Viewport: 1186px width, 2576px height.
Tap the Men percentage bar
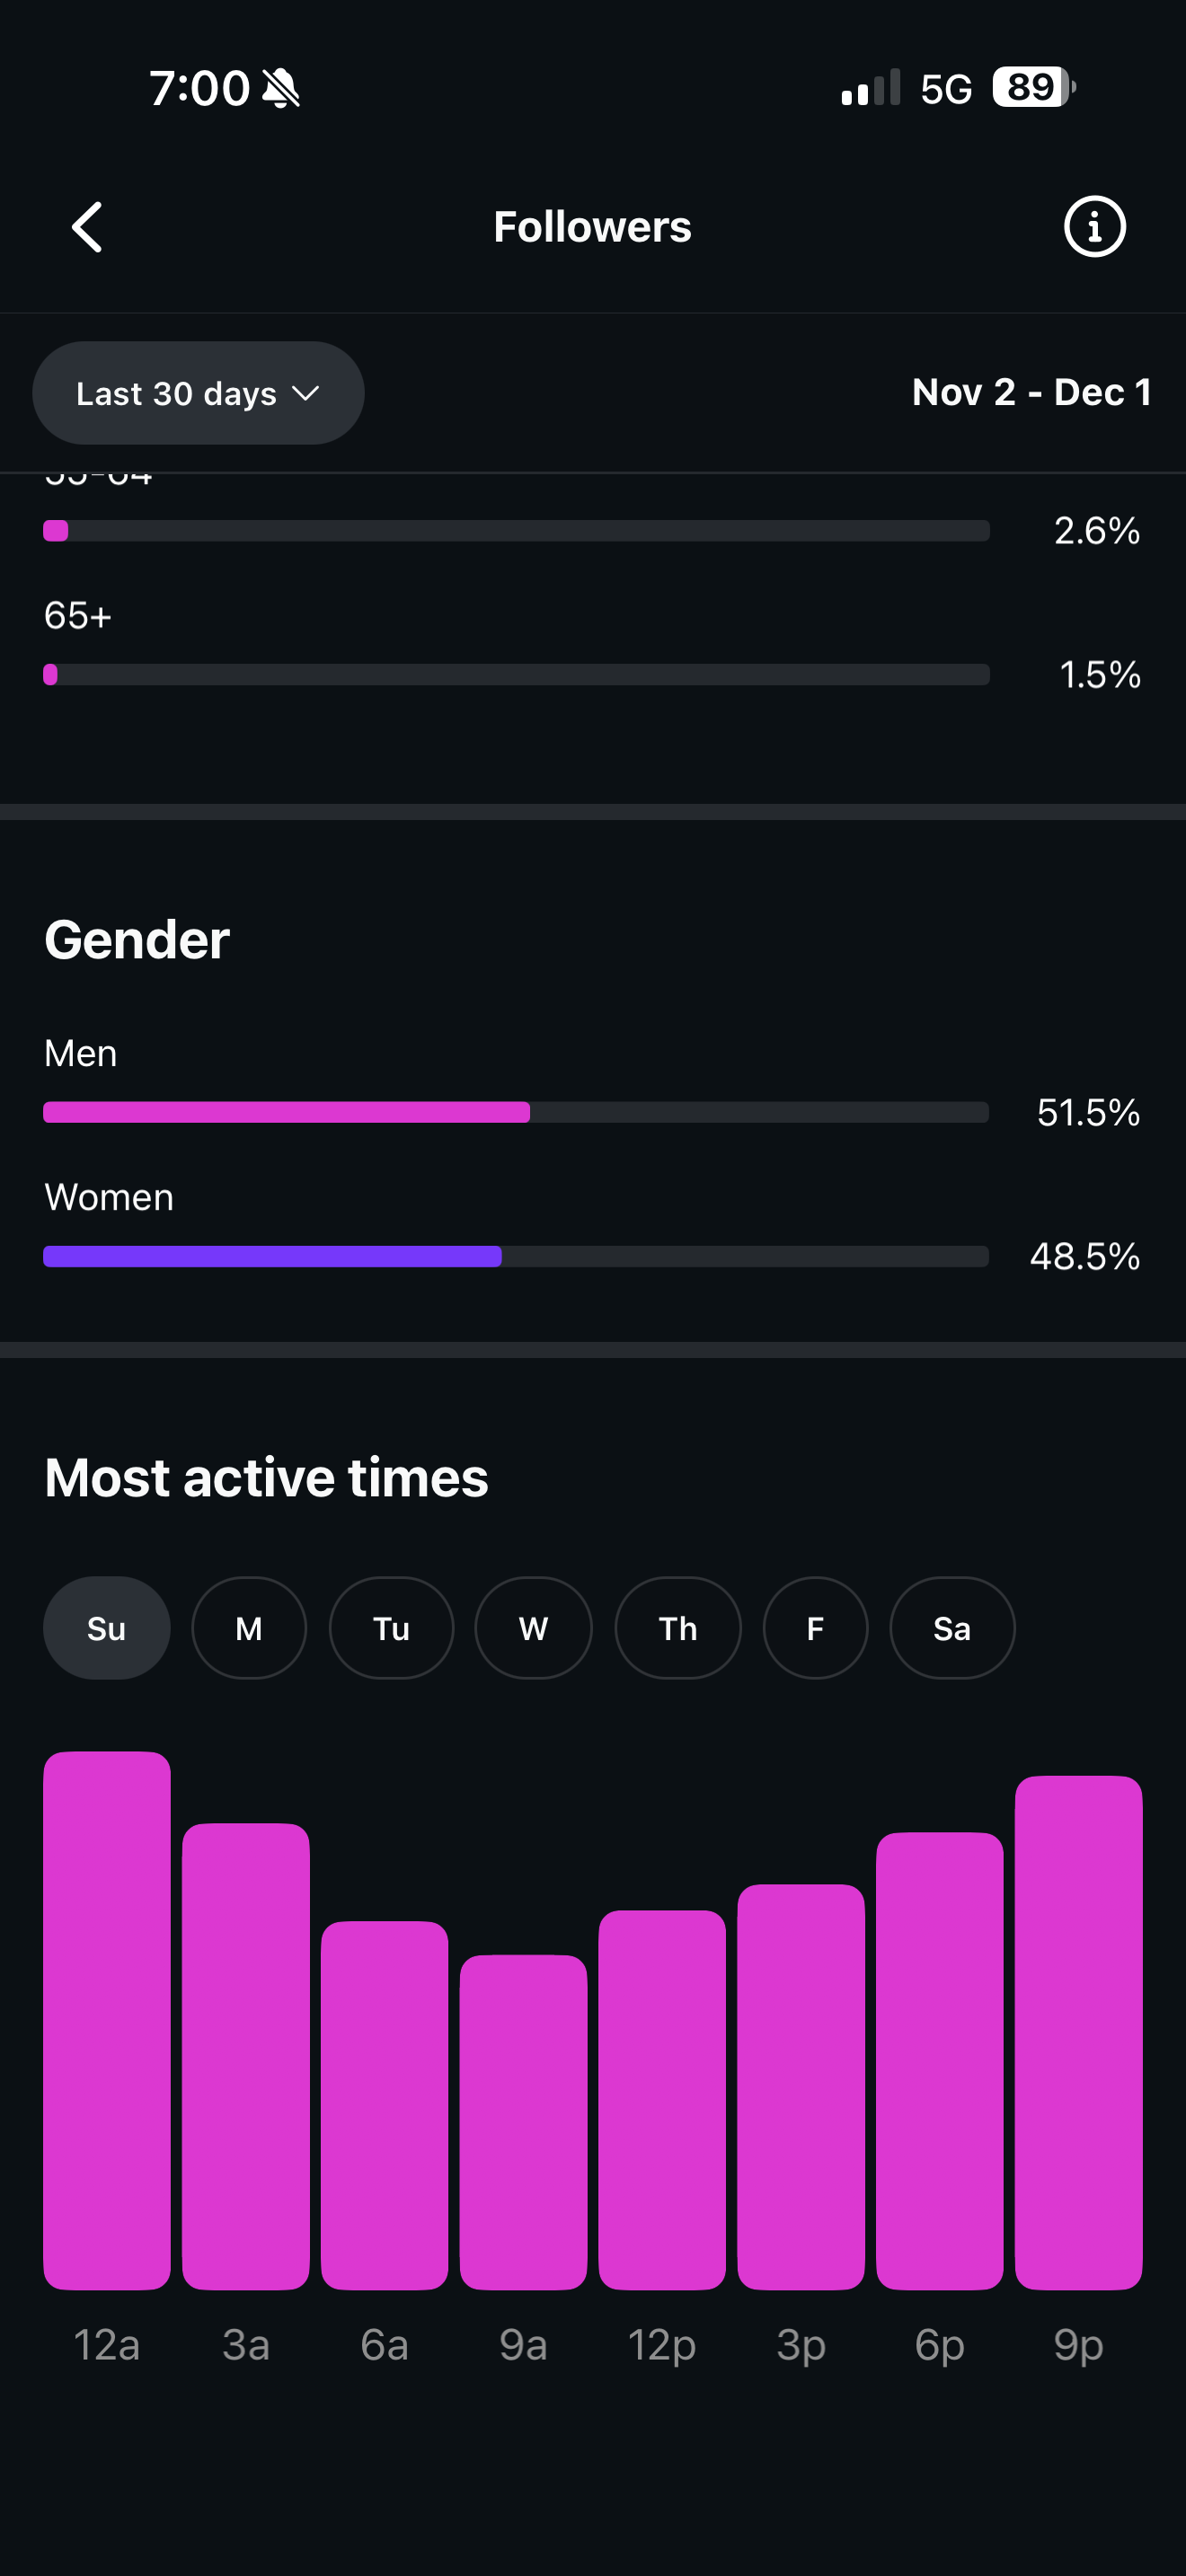516,1112
